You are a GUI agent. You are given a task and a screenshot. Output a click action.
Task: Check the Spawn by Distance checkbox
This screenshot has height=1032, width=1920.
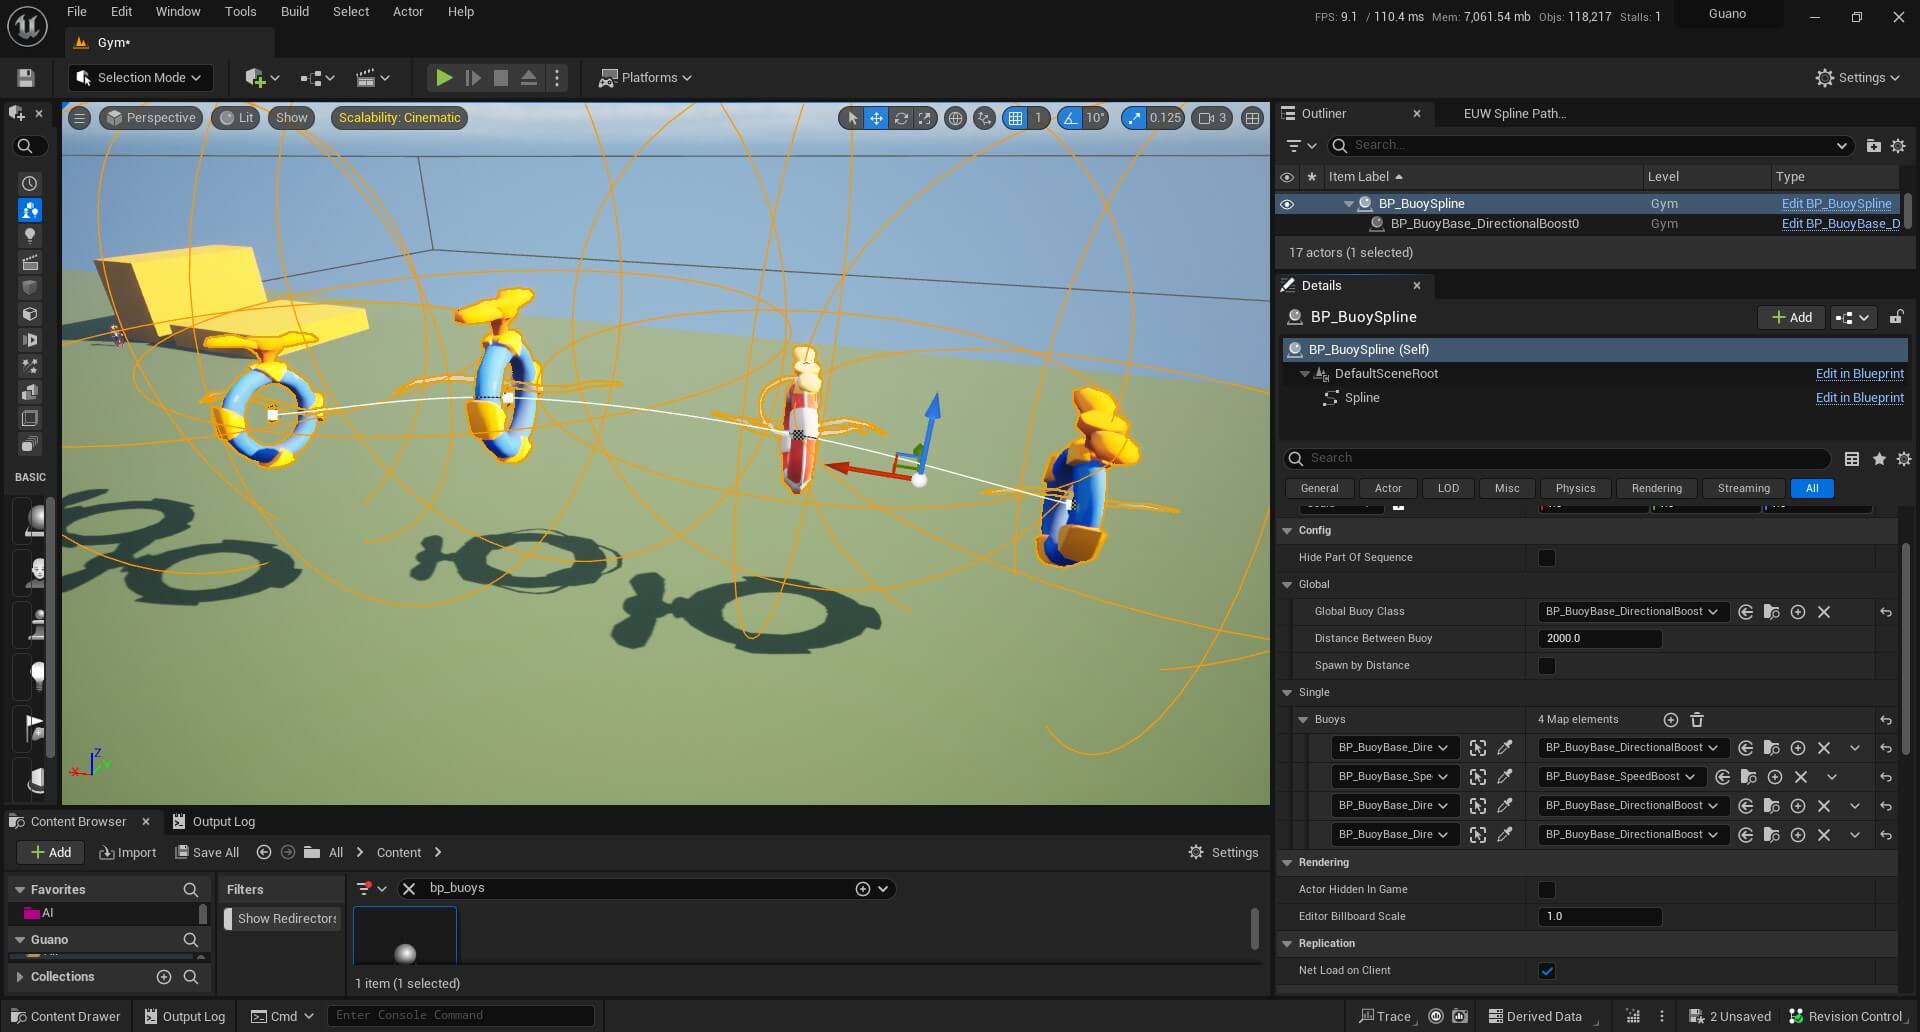click(1547, 666)
